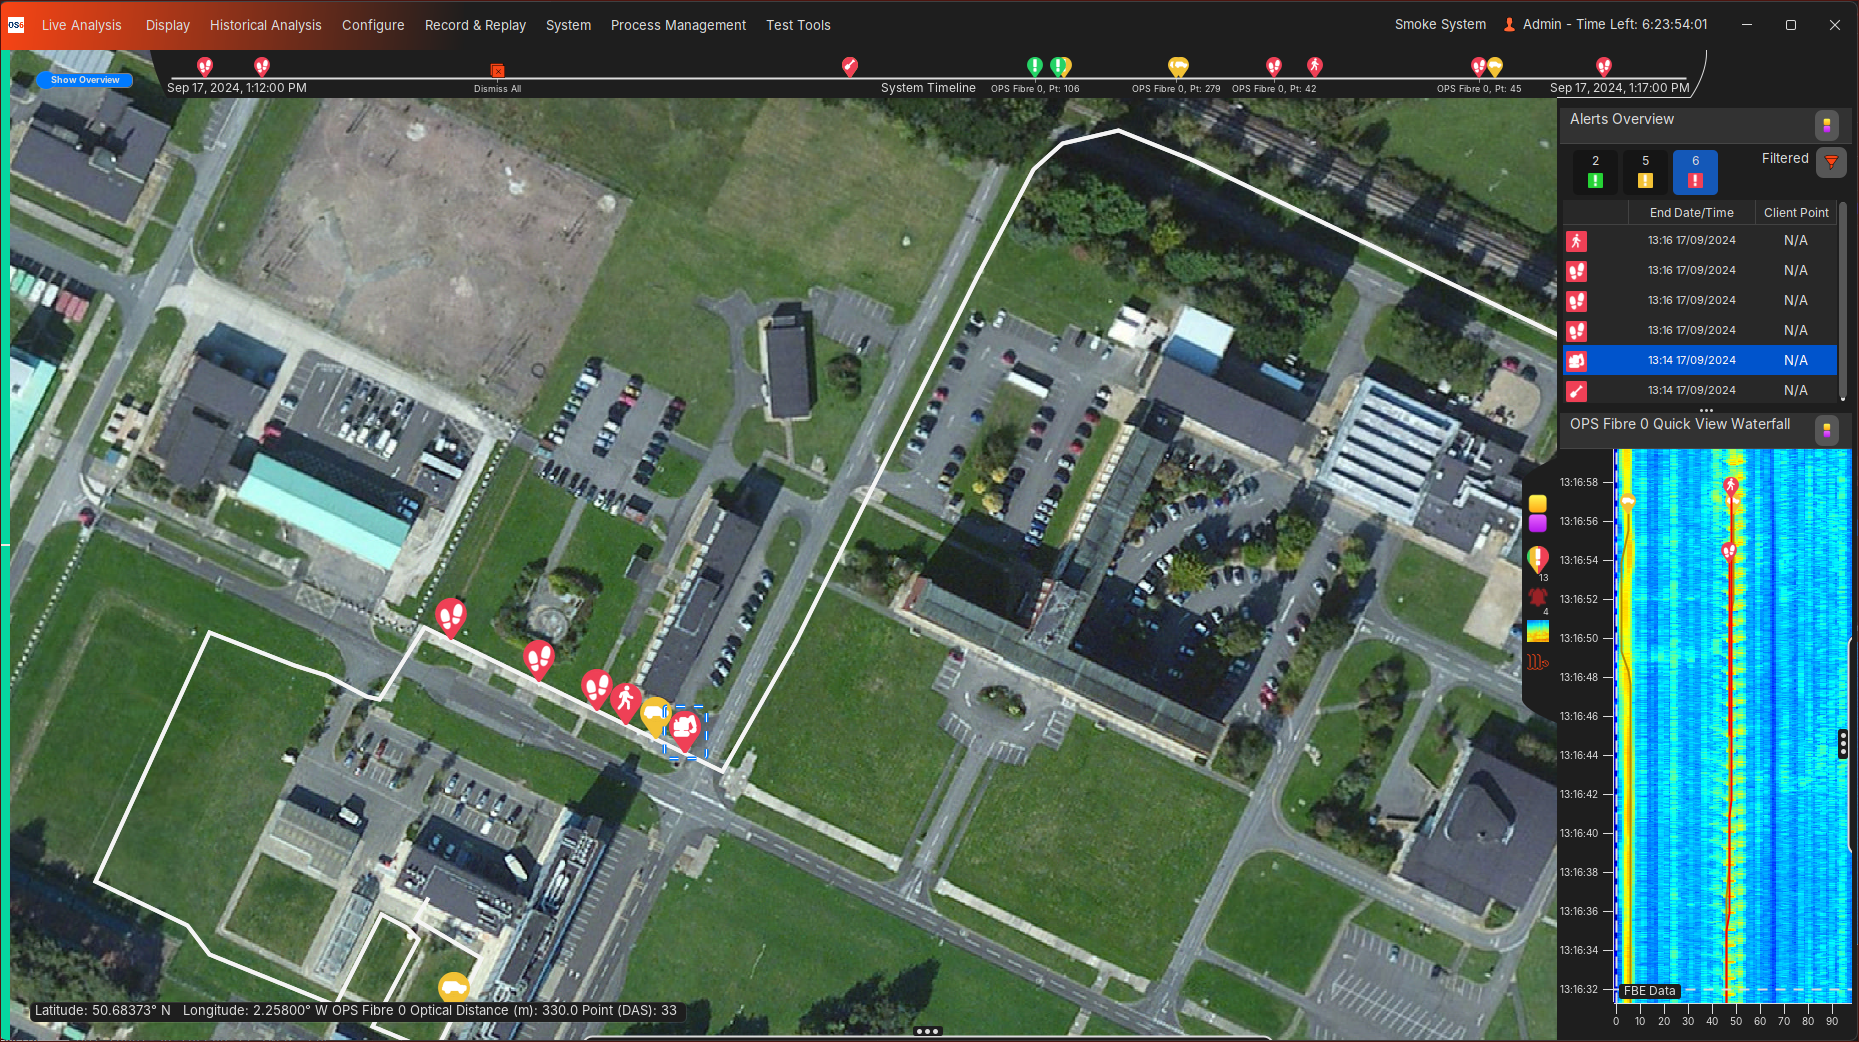The height and width of the screenshot is (1042, 1859).
Task: Open the waterfall thumbnail icon in the side strip
Action: click(1537, 631)
